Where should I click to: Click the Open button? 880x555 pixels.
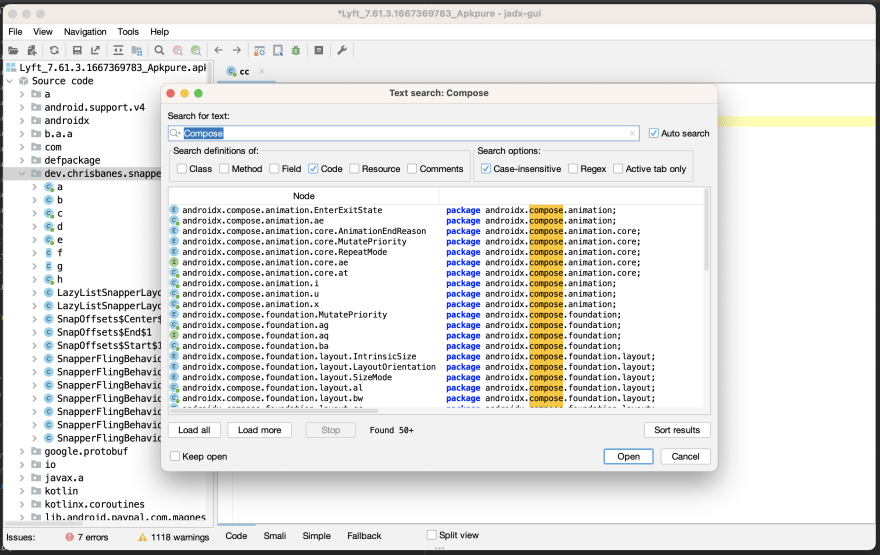point(629,456)
